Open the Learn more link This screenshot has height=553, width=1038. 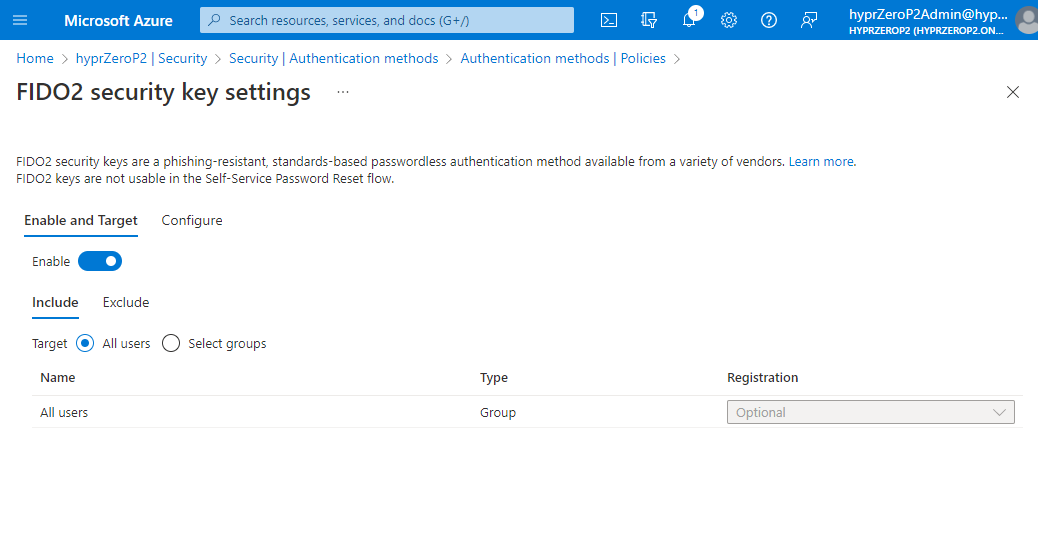[x=821, y=162]
